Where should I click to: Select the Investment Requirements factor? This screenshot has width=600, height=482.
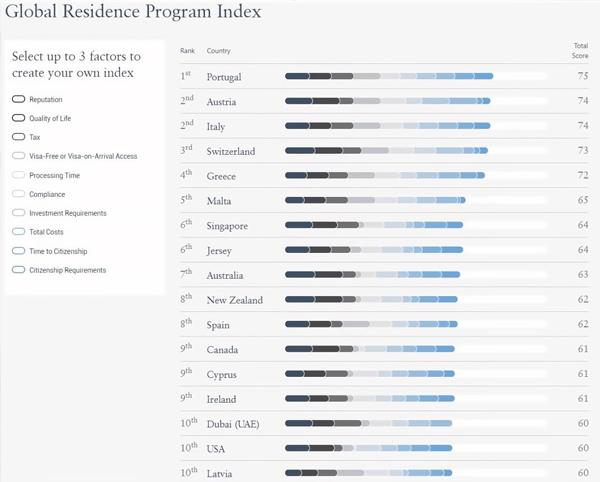(18, 213)
